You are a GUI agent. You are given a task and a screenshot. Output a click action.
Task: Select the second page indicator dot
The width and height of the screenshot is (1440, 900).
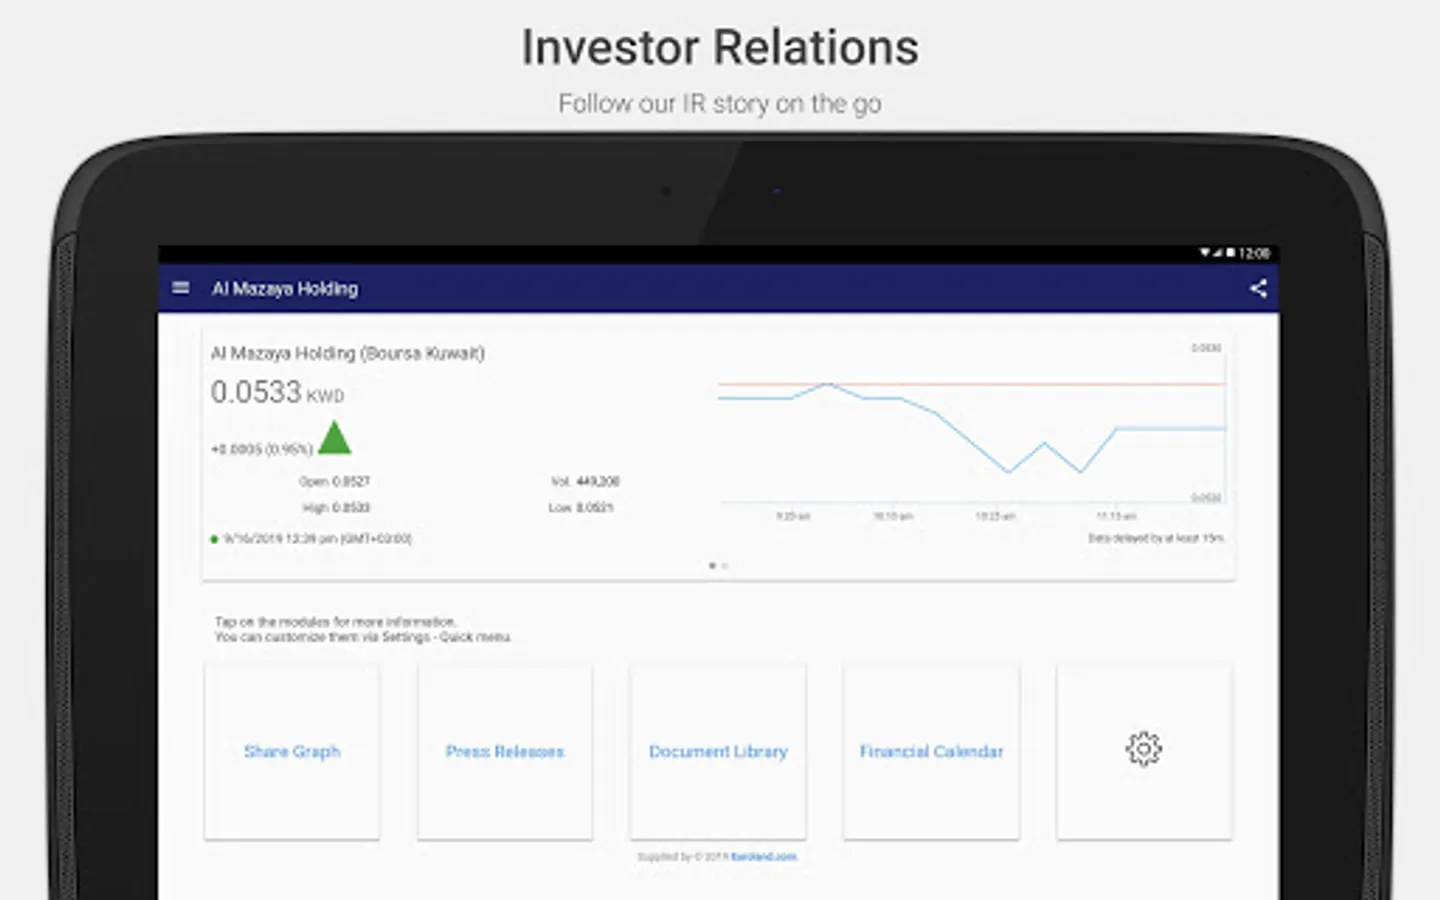click(x=725, y=566)
